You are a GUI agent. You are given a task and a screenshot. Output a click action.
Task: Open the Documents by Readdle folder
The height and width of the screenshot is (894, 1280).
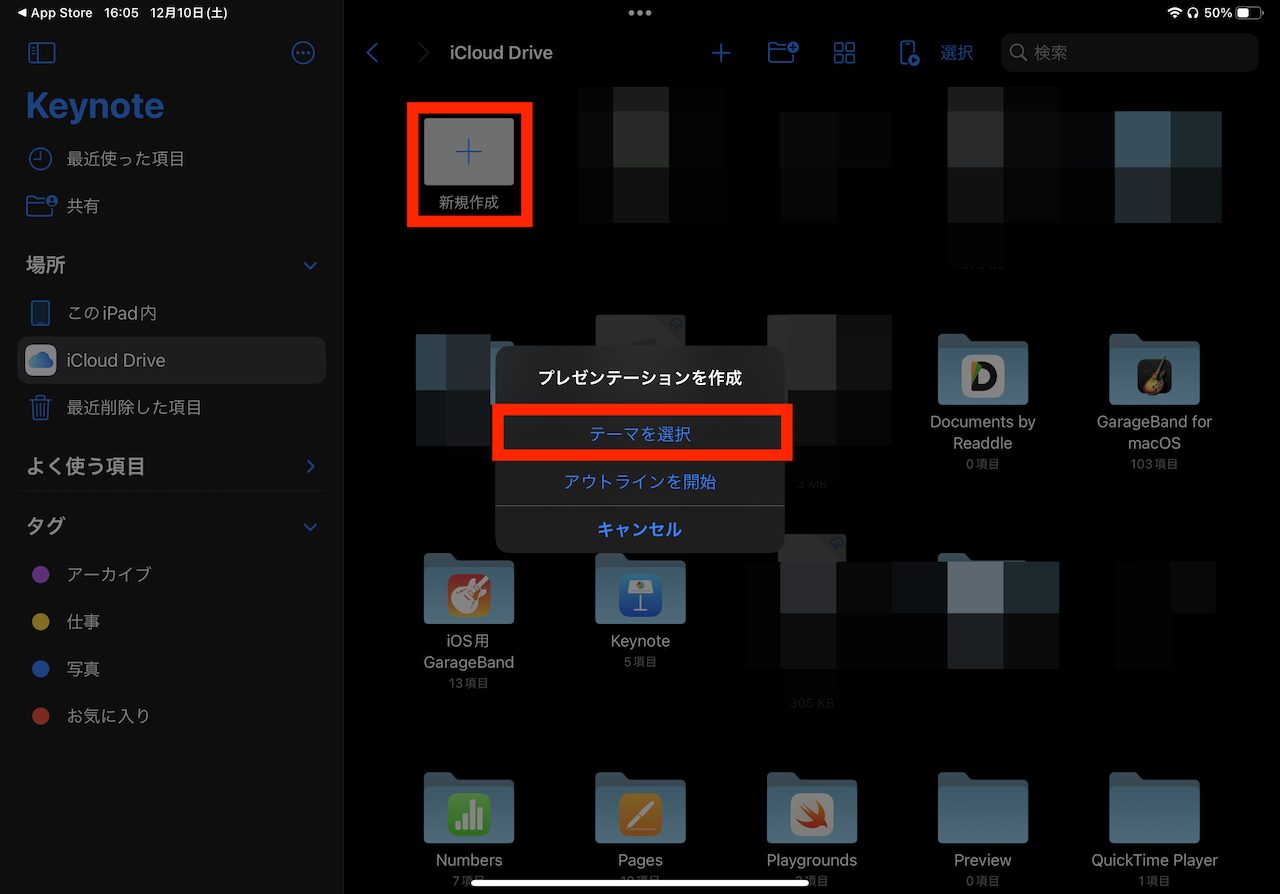click(982, 401)
